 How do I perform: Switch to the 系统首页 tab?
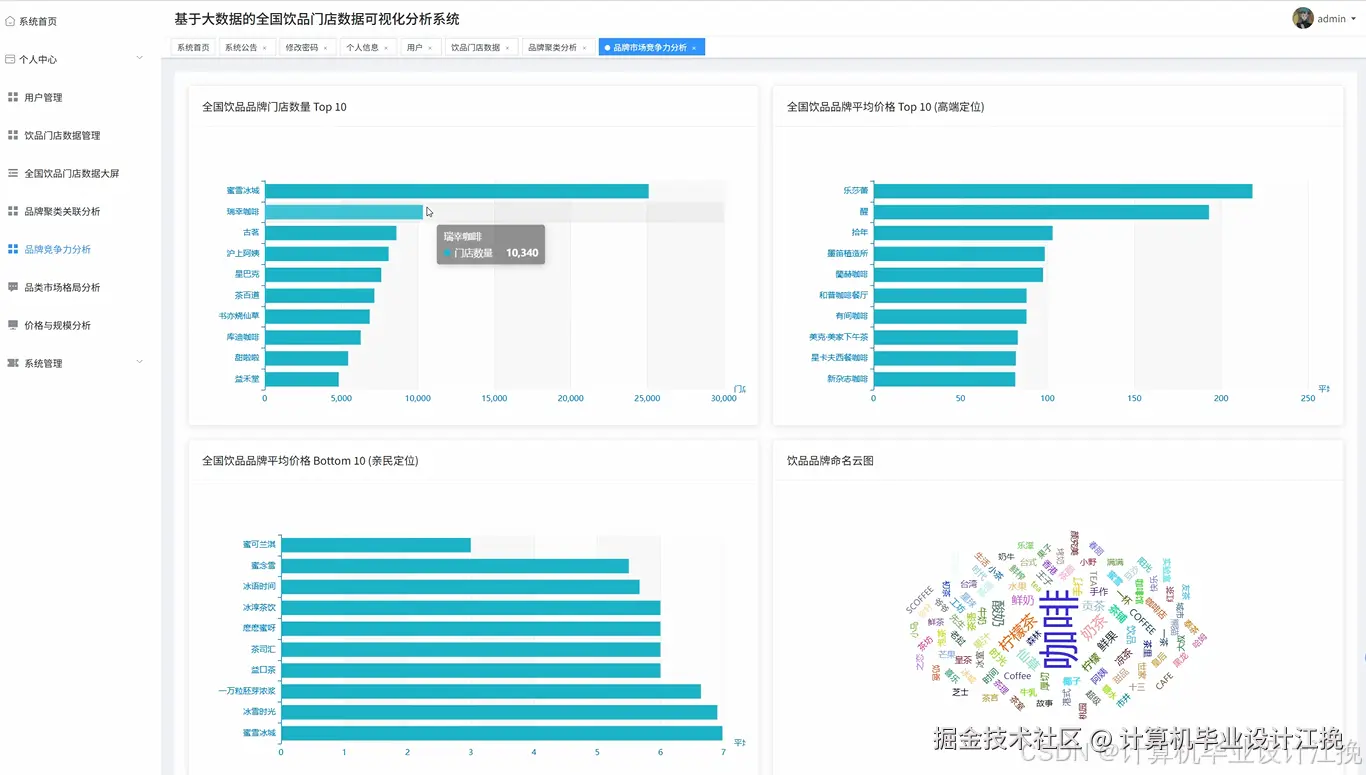[193, 47]
